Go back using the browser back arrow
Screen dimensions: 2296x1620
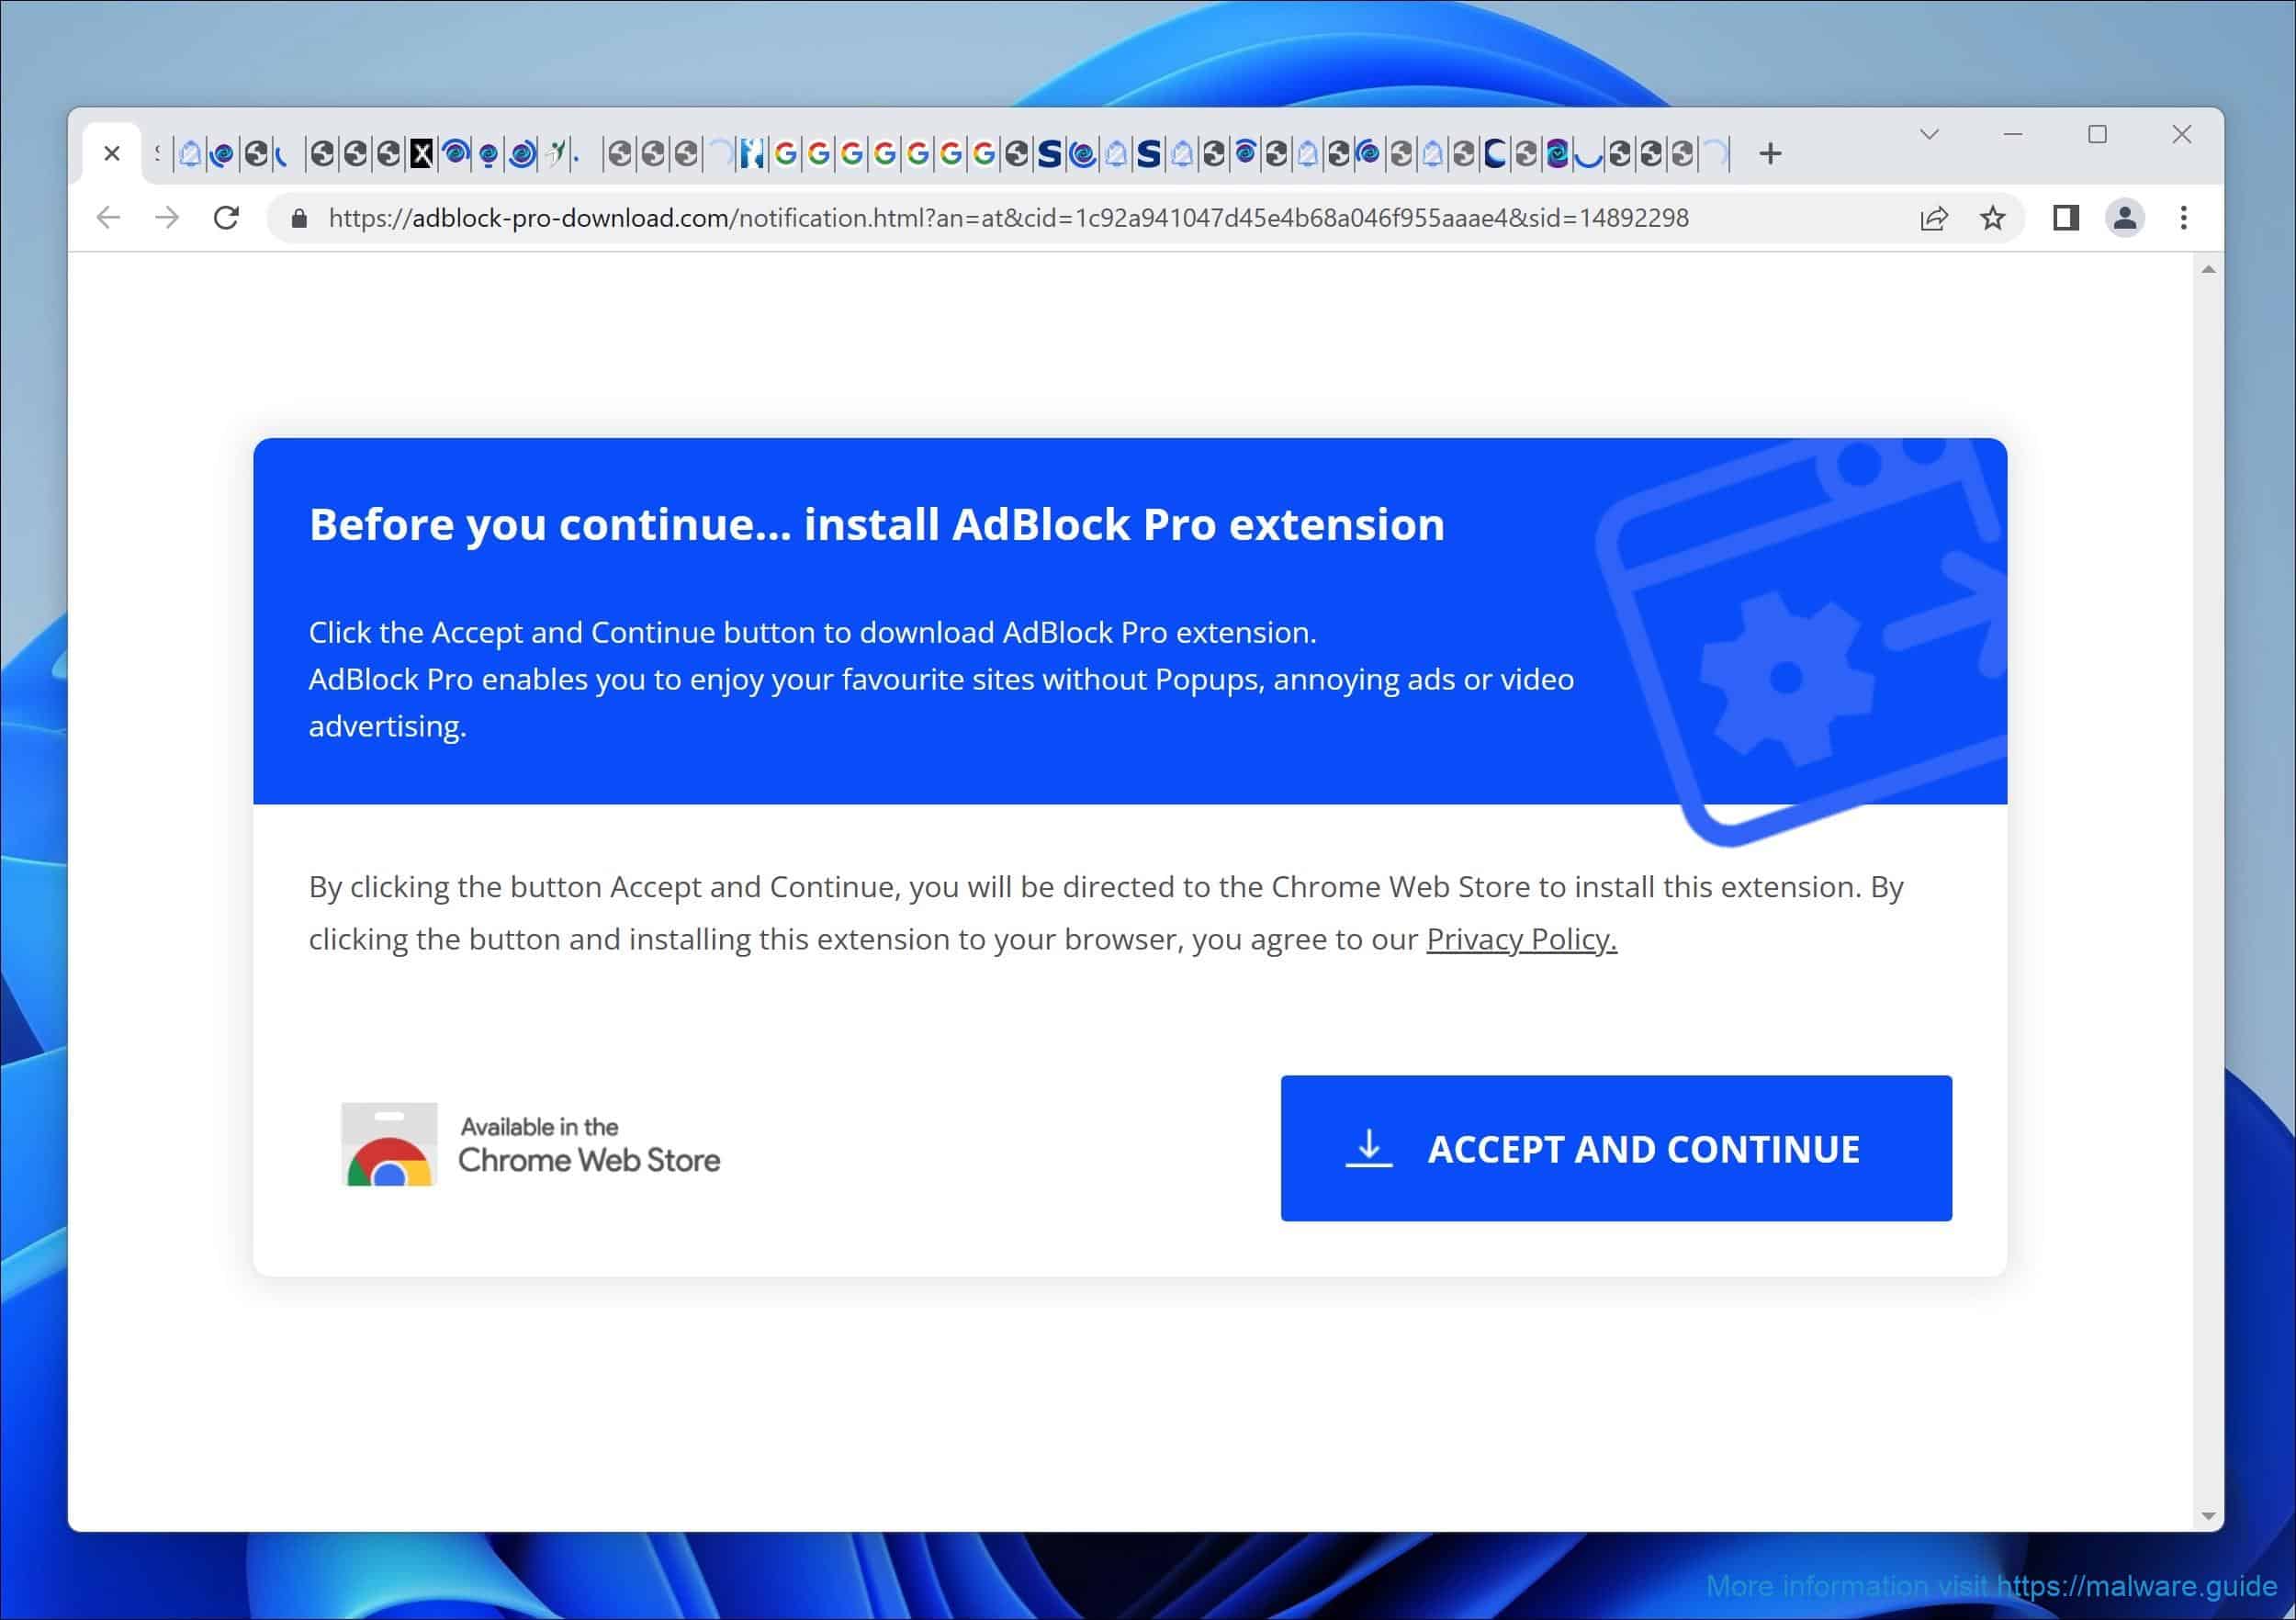click(x=108, y=218)
